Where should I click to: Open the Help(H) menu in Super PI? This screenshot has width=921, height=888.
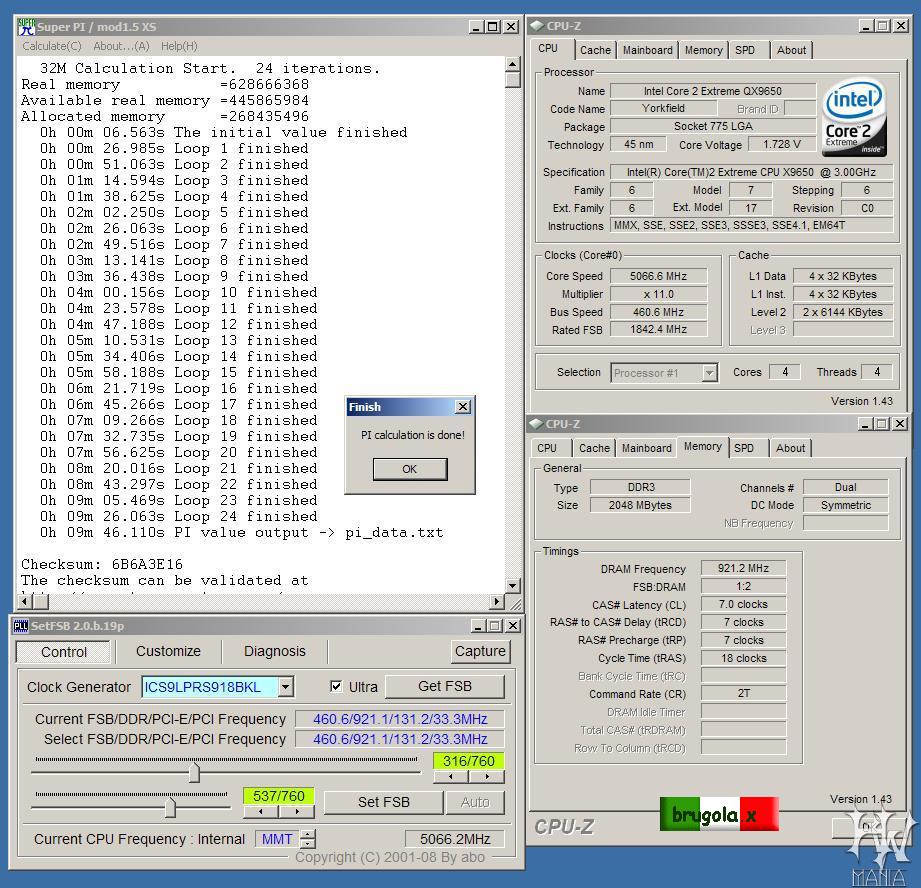click(x=179, y=46)
